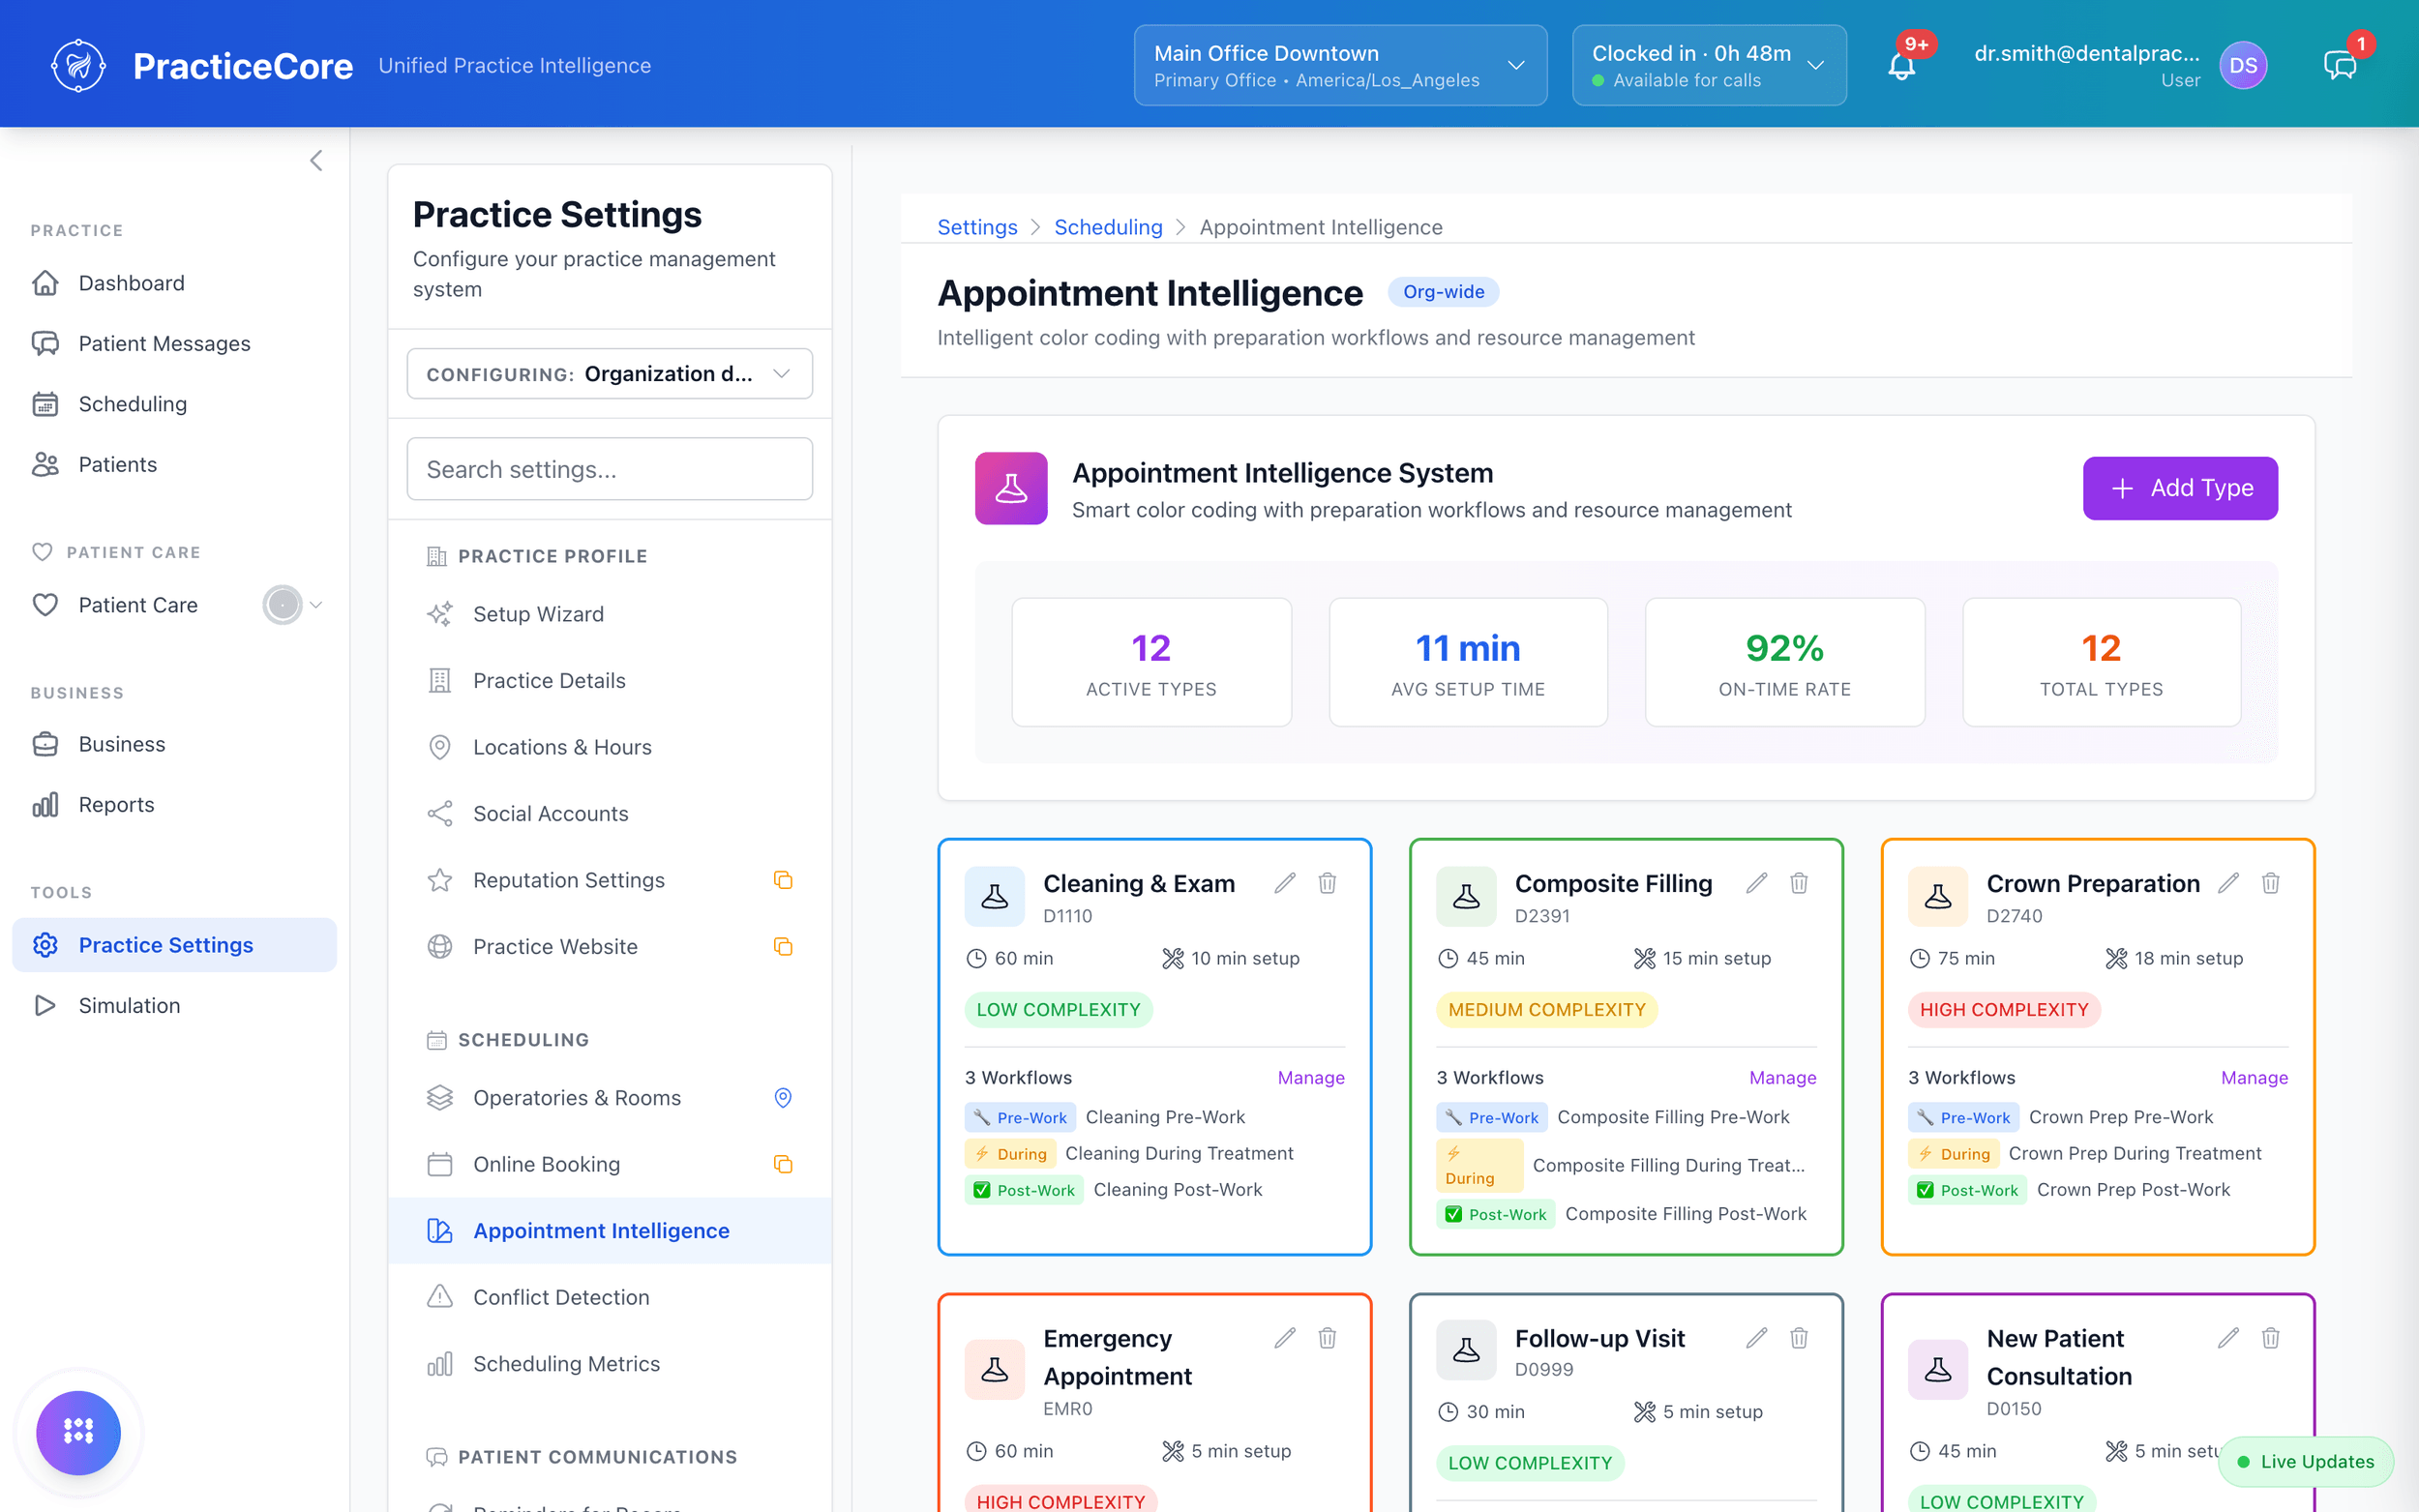The image size is (2419, 1512).
Task: Click the Add Type button
Action: tap(2180, 488)
